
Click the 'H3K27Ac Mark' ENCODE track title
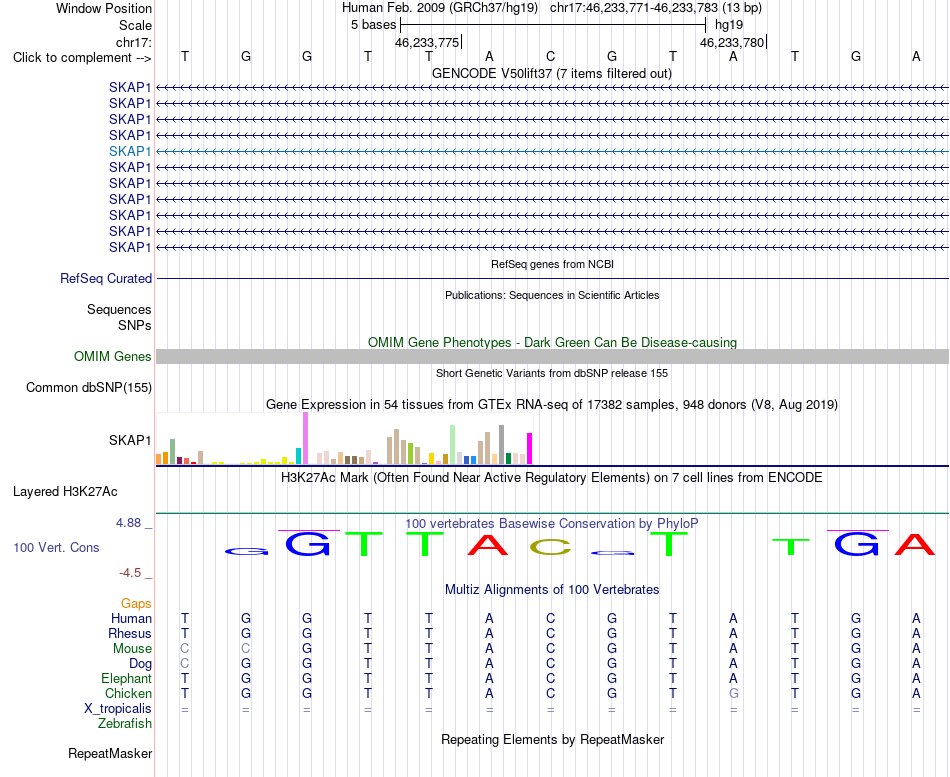[x=552, y=478]
